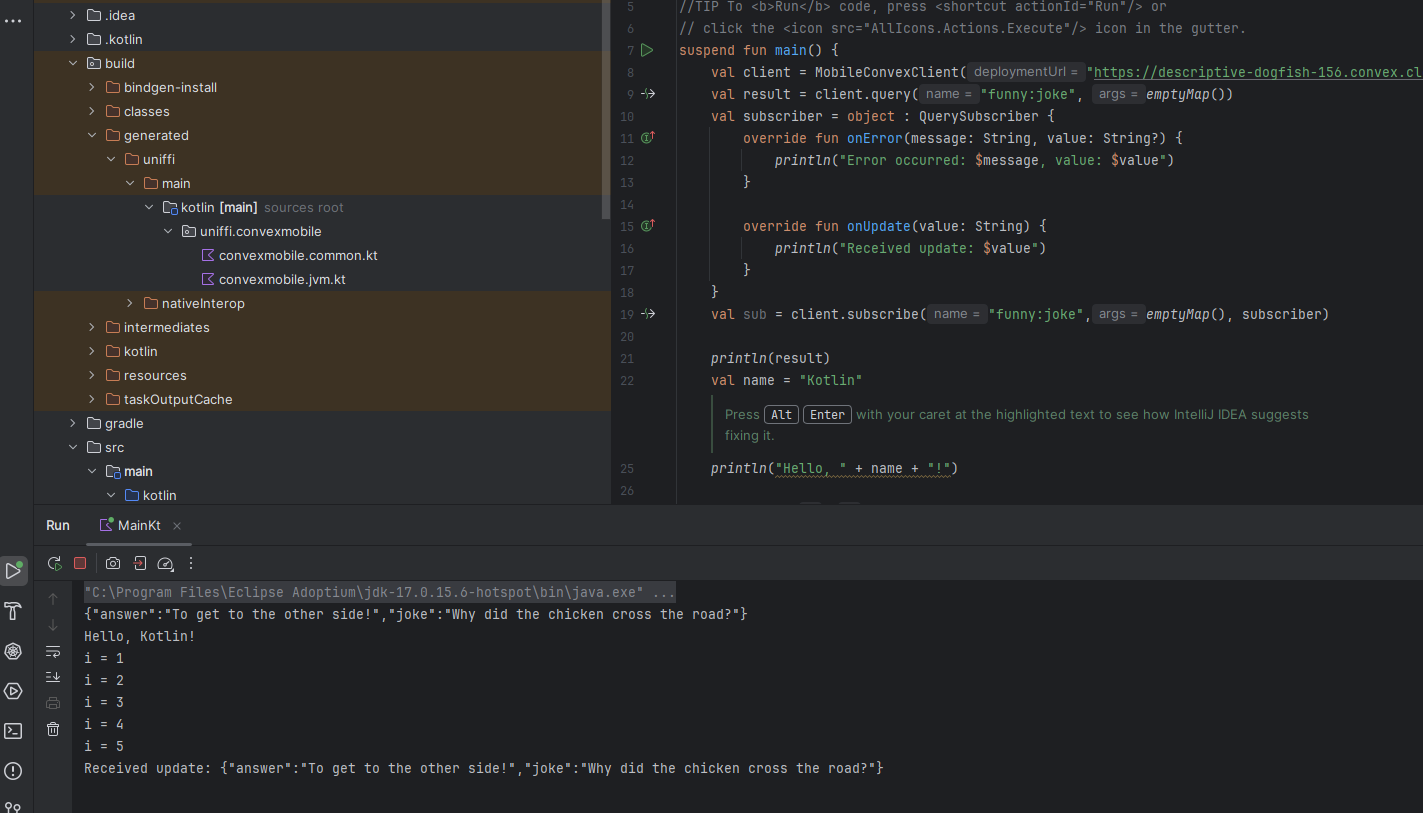Collapse the src folder
The height and width of the screenshot is (813, 1423).
(x=73, y=447)
